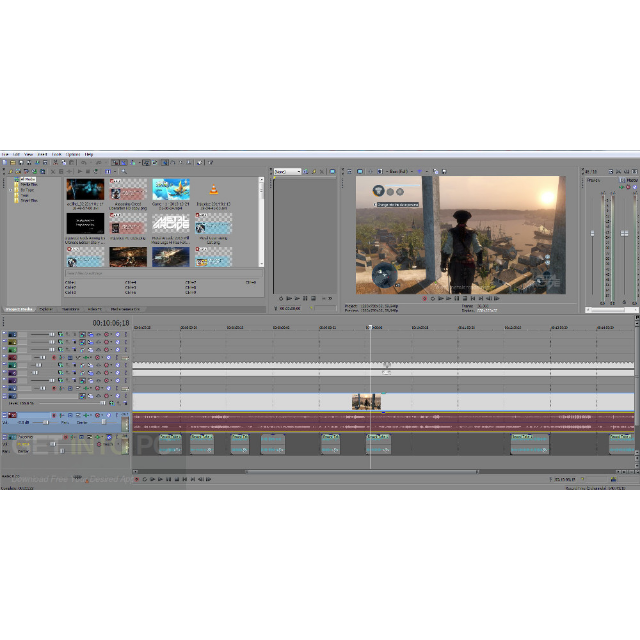Click Loop Playback in timeline transport bar
The width and height of the screenshot is (640, 640).
144,480
